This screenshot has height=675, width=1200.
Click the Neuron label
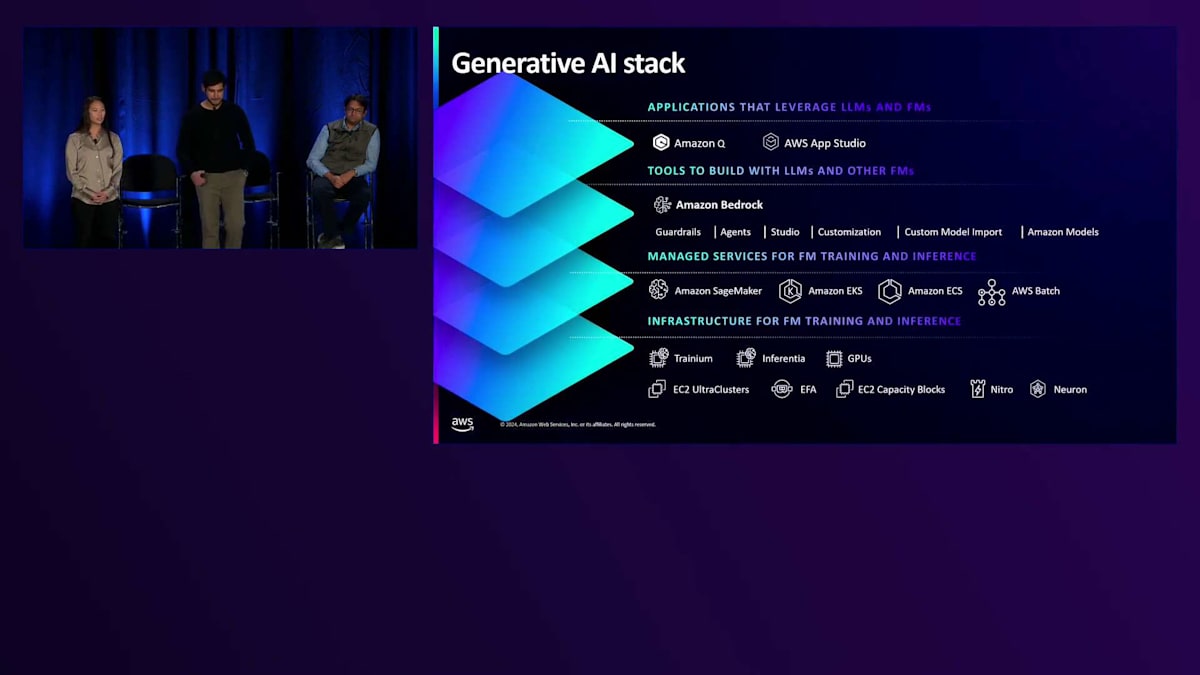click(x=1070, y=389)
